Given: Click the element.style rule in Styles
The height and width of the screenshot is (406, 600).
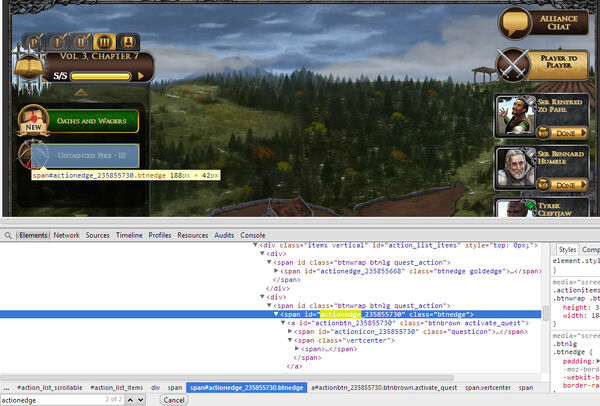Looking at the screenshot, I should pyautogui.click(x=576, y=261).
